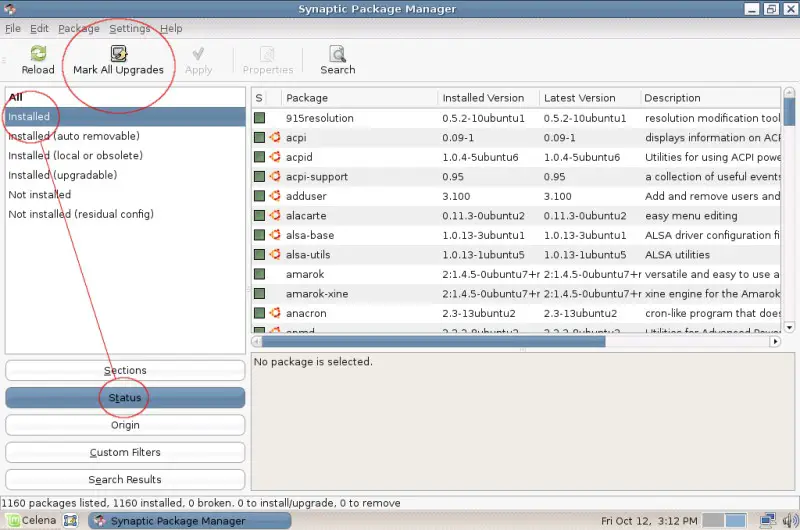Viewport: 800px width, 530px height.
Task: Click the Custom Filters button
Action: (125, 452)
